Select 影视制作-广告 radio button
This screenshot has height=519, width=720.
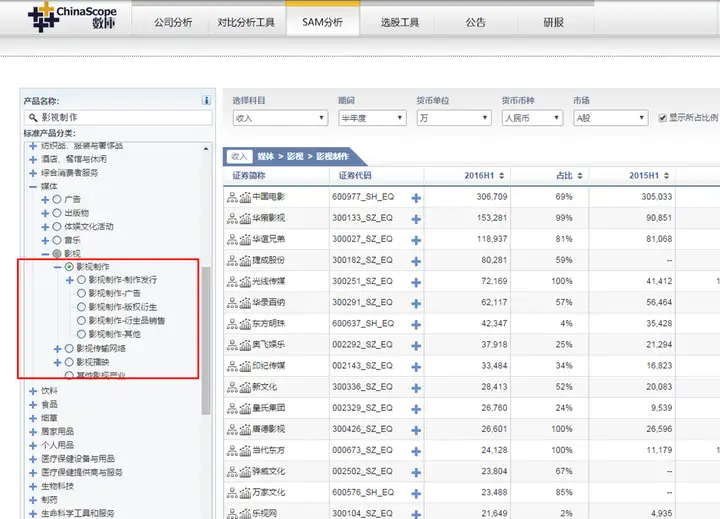pos(81,293)
